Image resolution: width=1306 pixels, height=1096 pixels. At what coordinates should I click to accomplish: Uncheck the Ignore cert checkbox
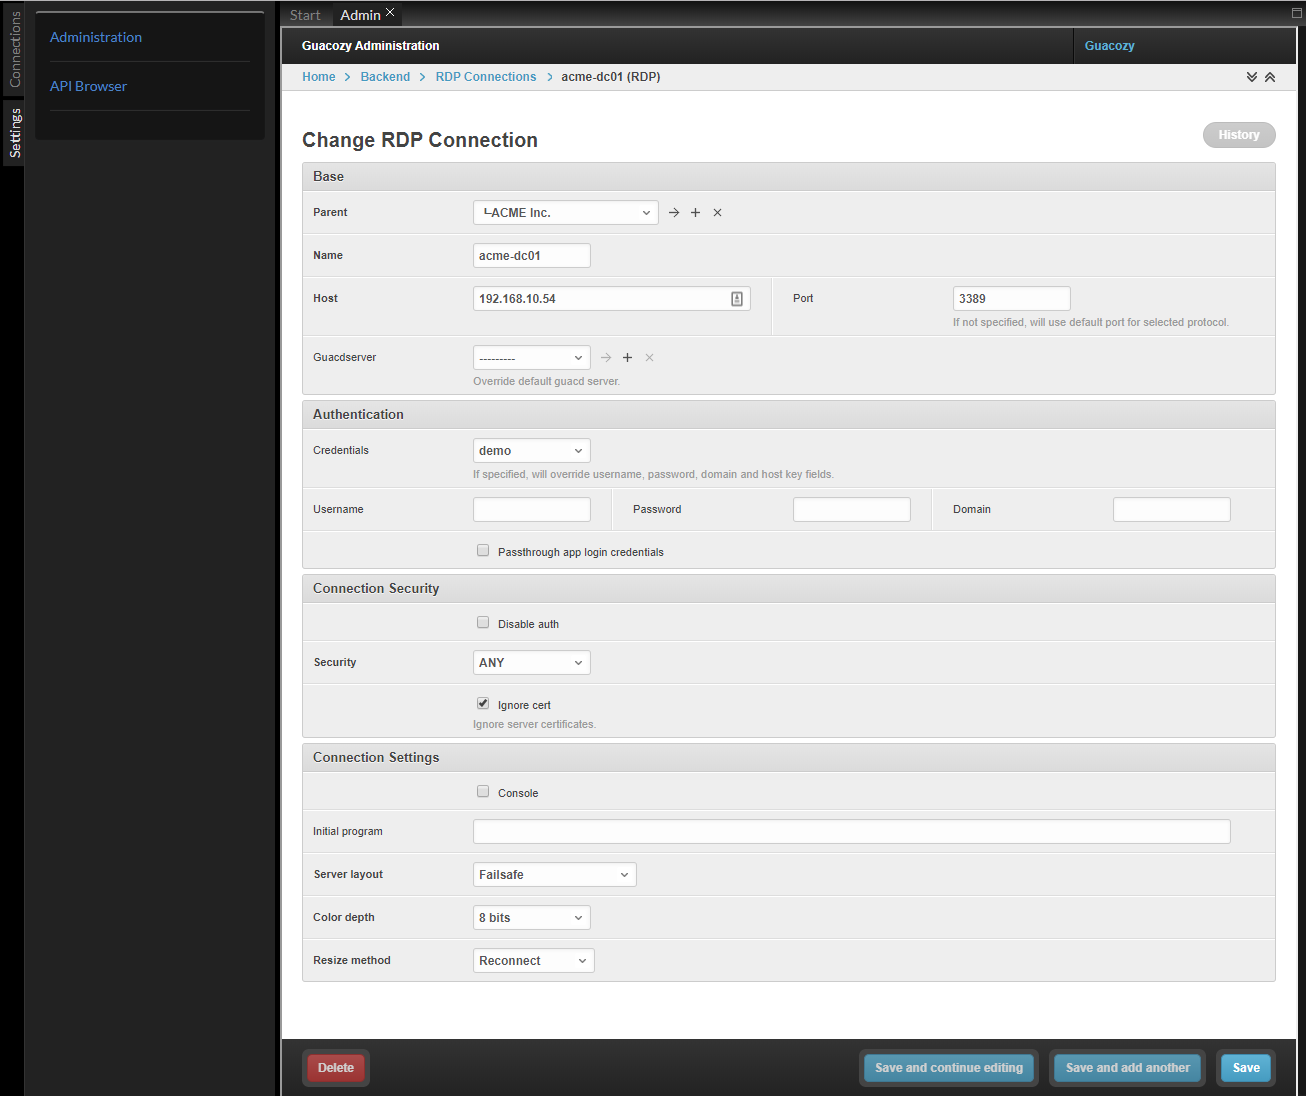click(483, 704)
